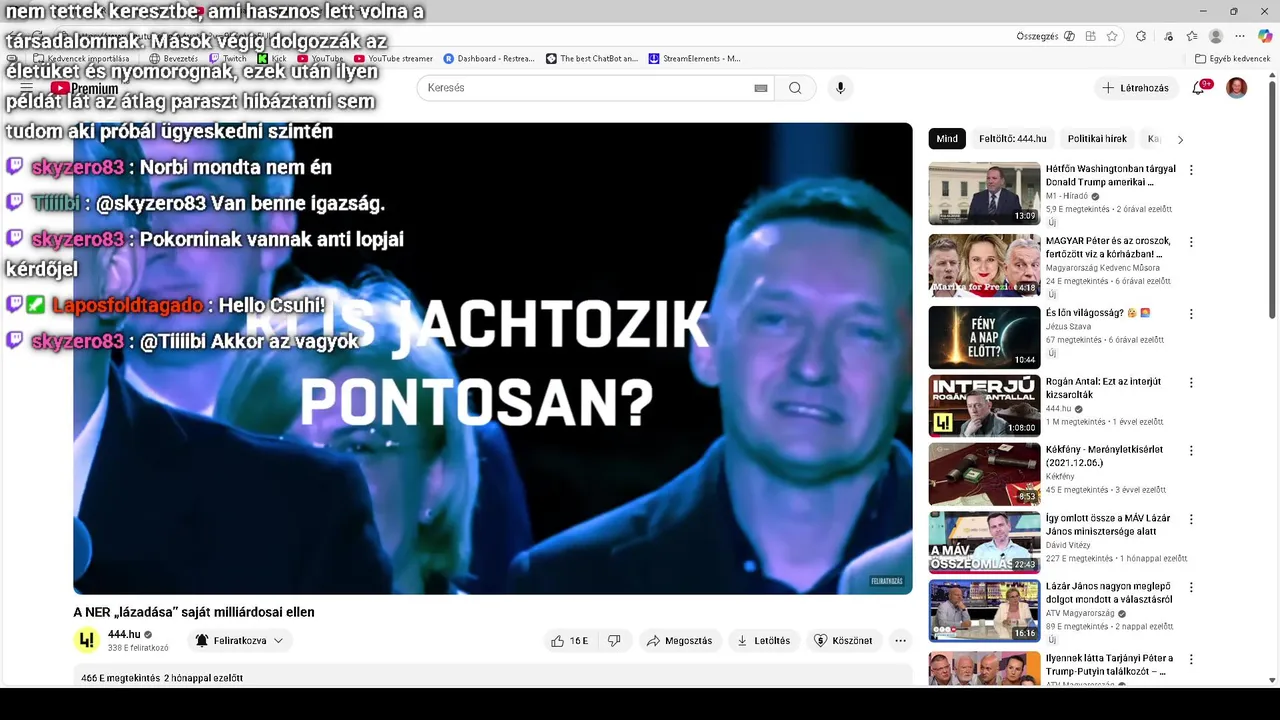This screenshot has width=1280, height=720.
Task: Select the Feltöltő: 444.hu chip
Action: click(x=1012, y=139)
